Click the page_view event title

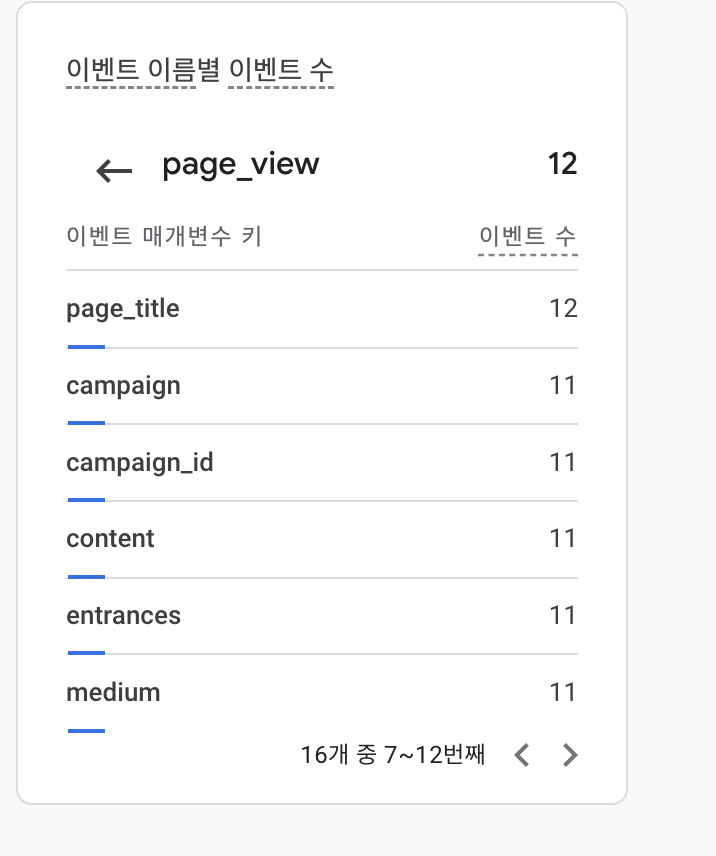[x=240, y=164]
